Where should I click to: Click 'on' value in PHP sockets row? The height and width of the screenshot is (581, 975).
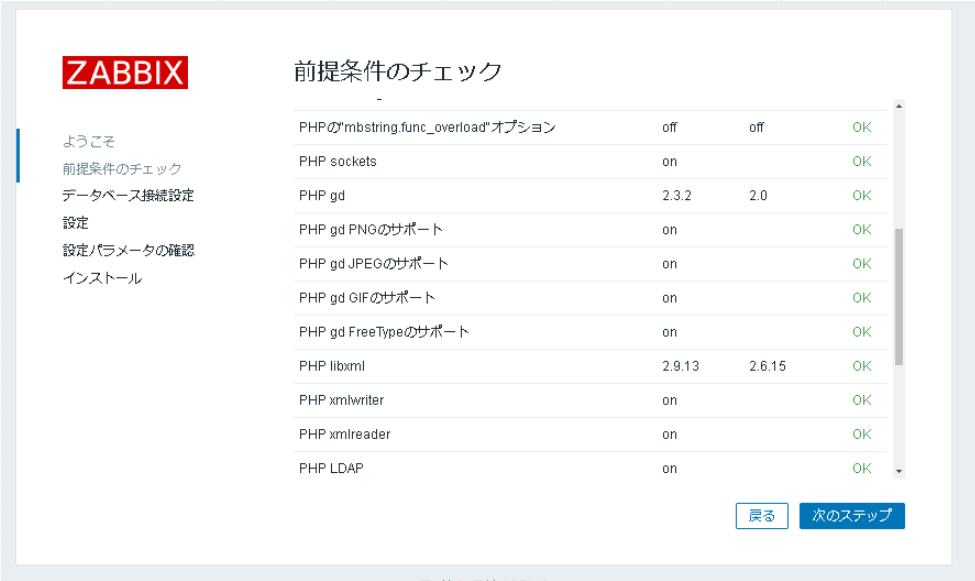(x=670, y=162)
